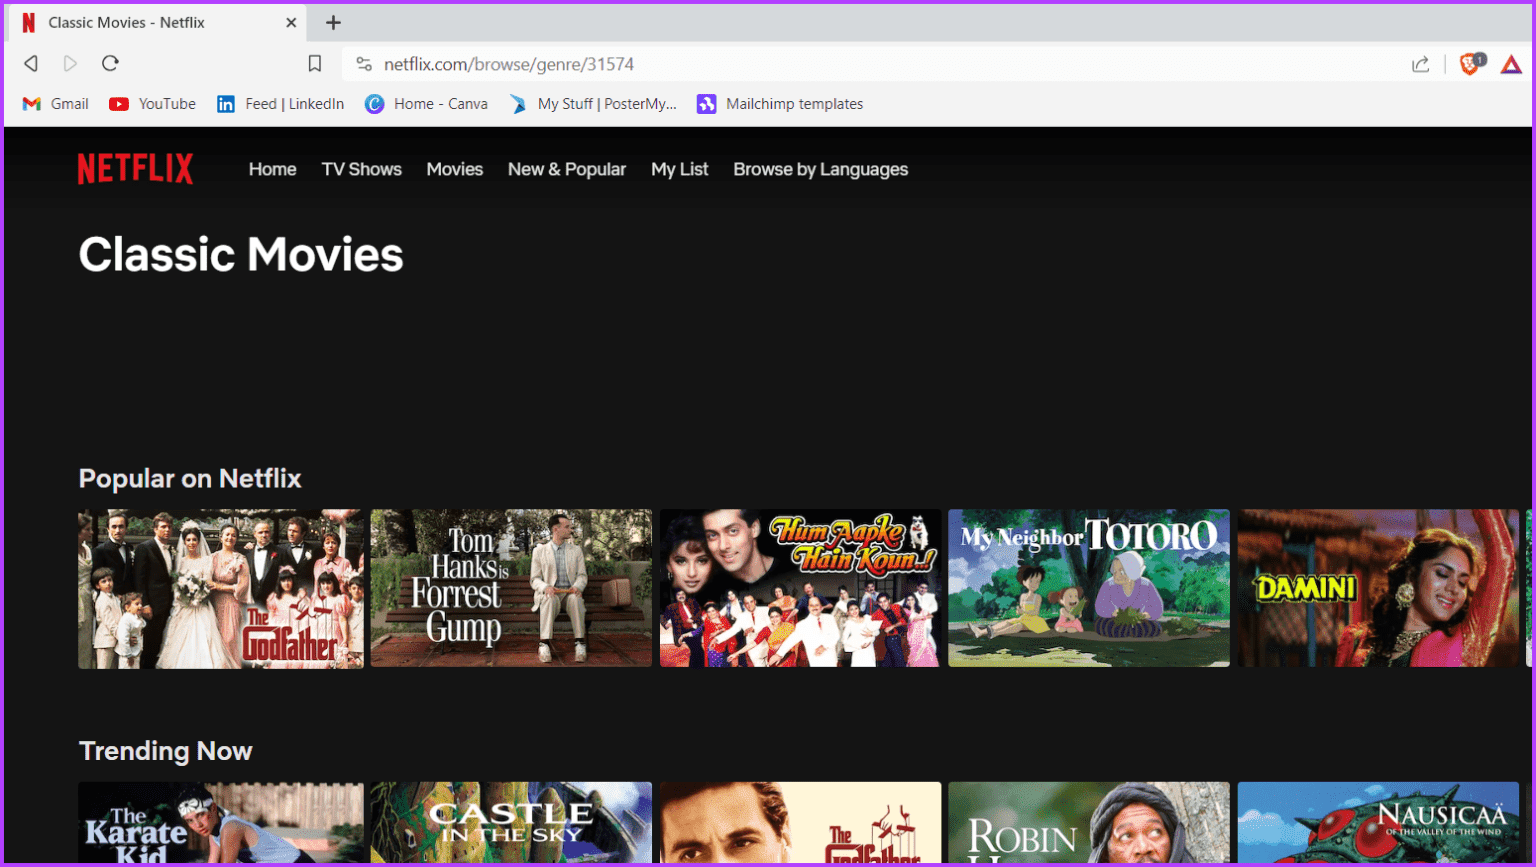Open The Godfather in Popular row

(x=221, y=588)
